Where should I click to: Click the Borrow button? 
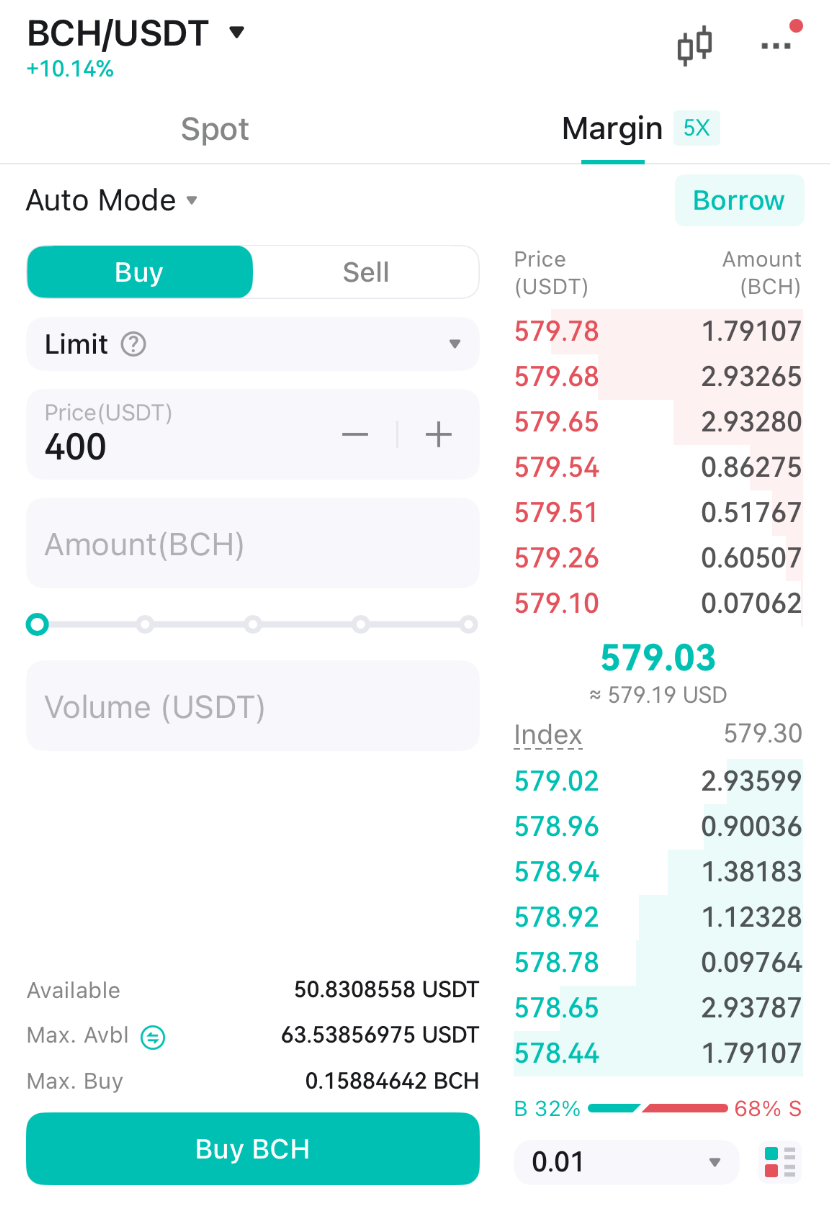[x=739, y=200]
